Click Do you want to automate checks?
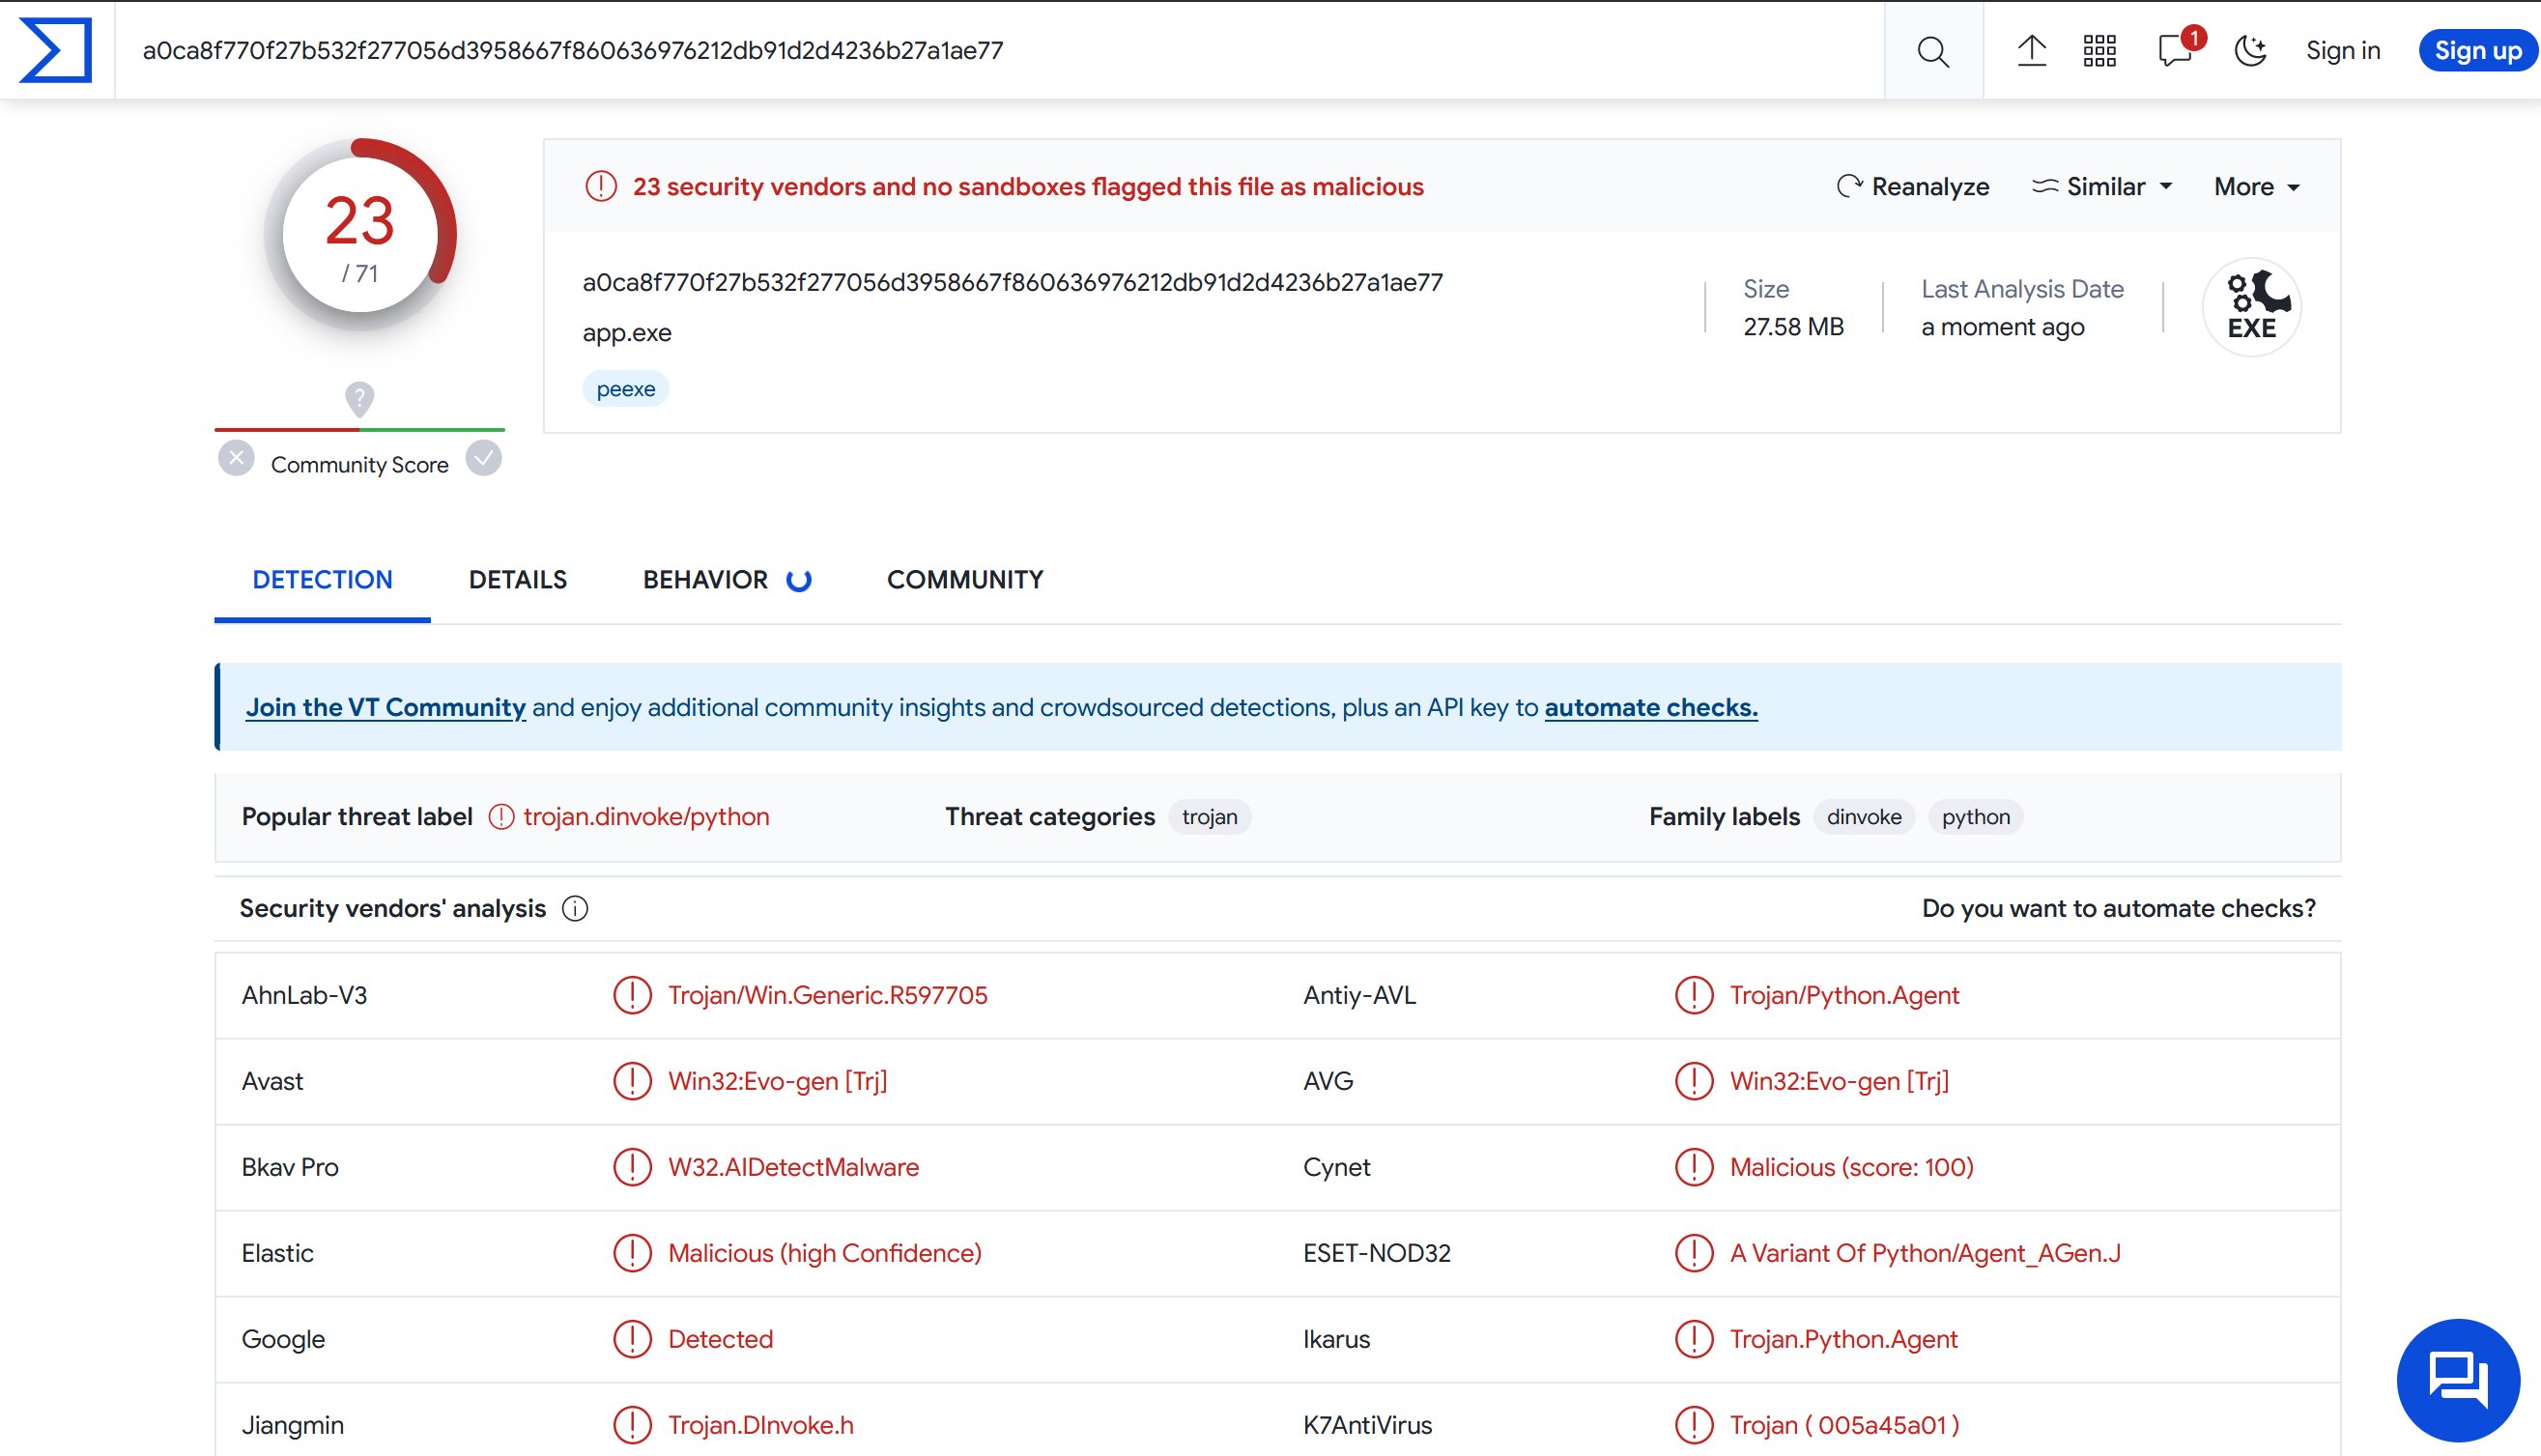Screen dimensions: 2541x1456 pos(2118,909)
